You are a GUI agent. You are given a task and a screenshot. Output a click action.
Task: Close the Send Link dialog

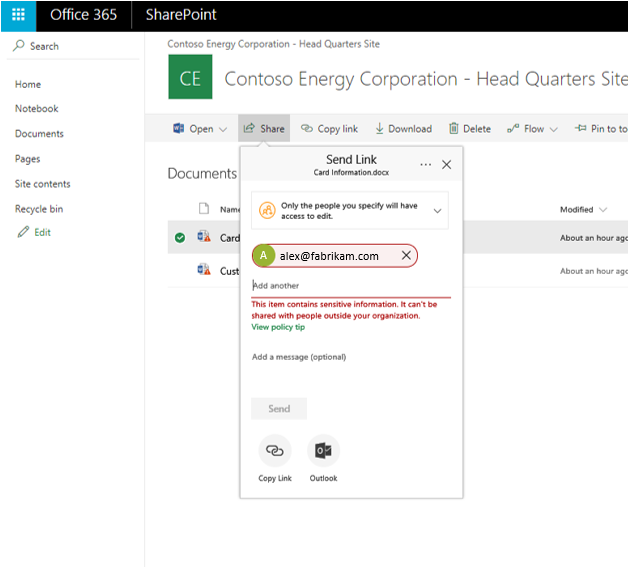pos(446,165)
